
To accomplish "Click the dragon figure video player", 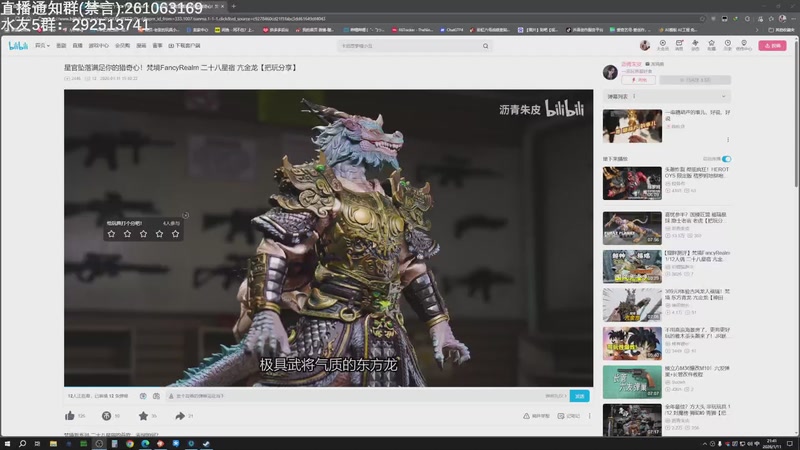I will pyautogui.click(x=329, y=238).
